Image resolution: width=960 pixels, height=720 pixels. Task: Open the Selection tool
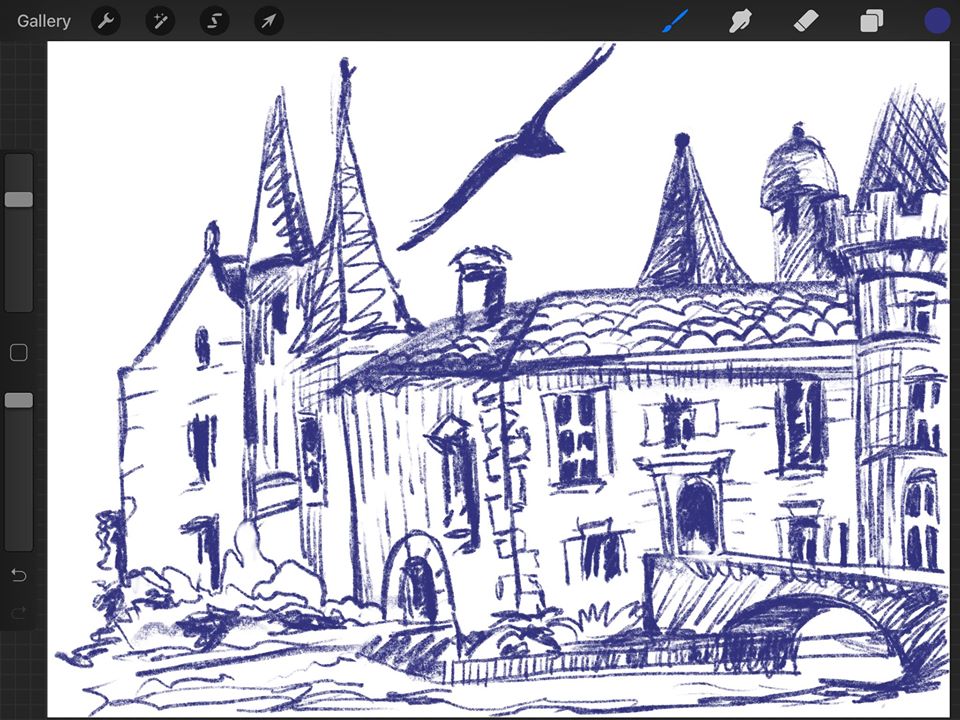[214, 21]
